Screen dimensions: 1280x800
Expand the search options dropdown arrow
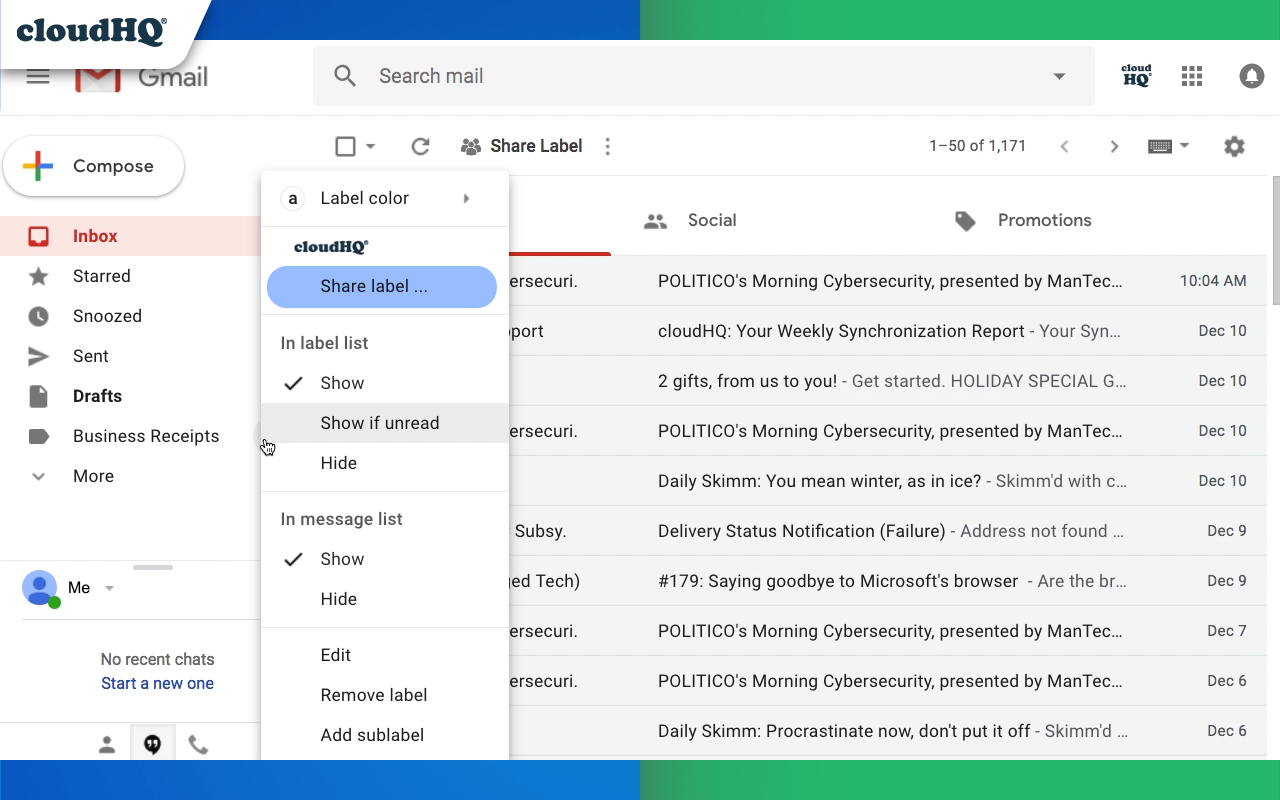pos(1059,76)
